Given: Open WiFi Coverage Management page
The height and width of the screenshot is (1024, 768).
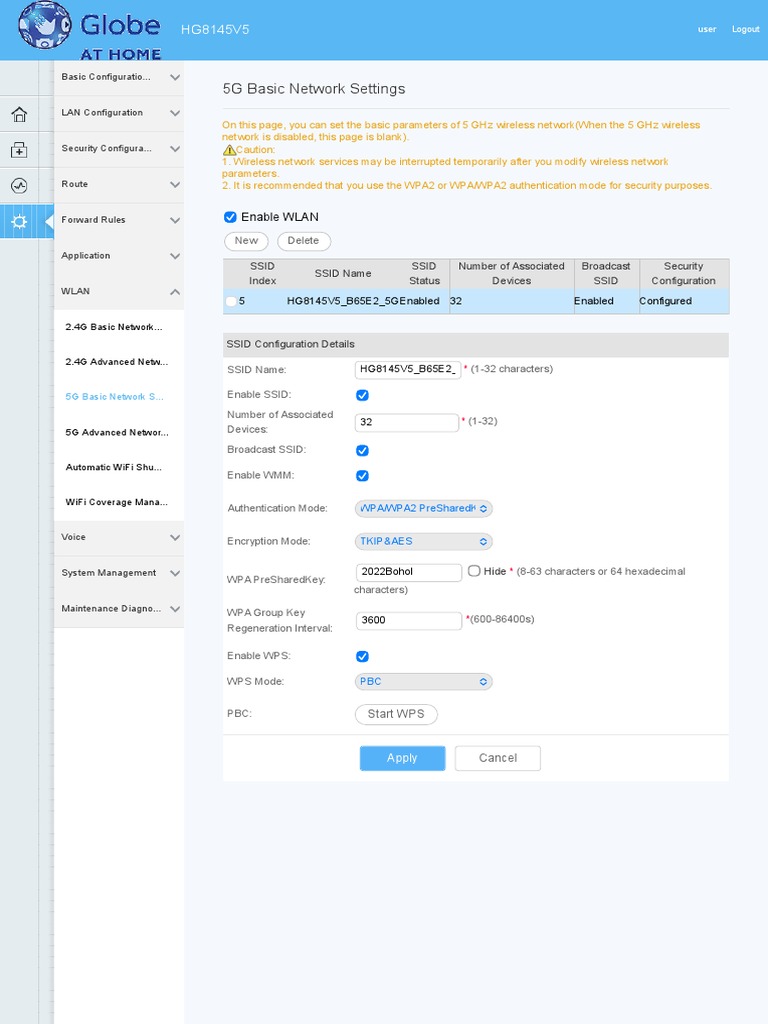Looking at the screenshot, I should coord(116,502).
